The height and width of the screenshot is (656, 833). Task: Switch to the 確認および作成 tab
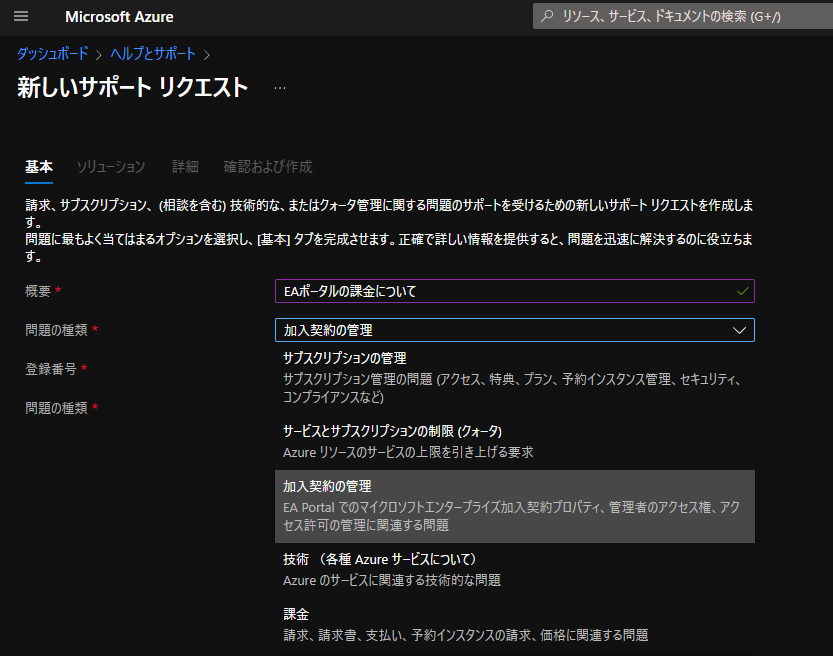point(268,167)
